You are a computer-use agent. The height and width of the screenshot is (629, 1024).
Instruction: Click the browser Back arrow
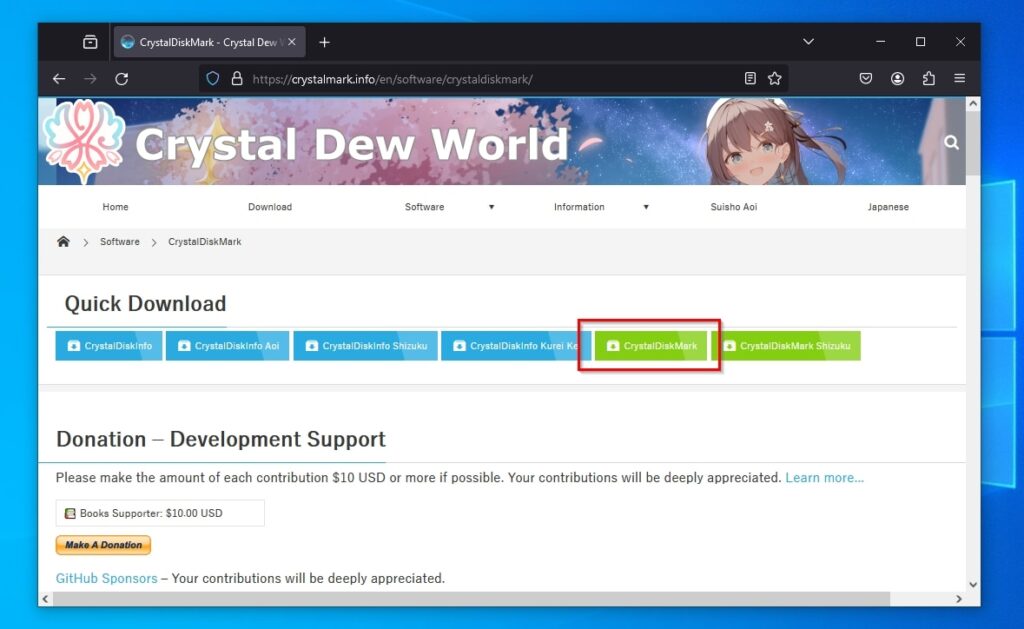click(x=59, y=79)
